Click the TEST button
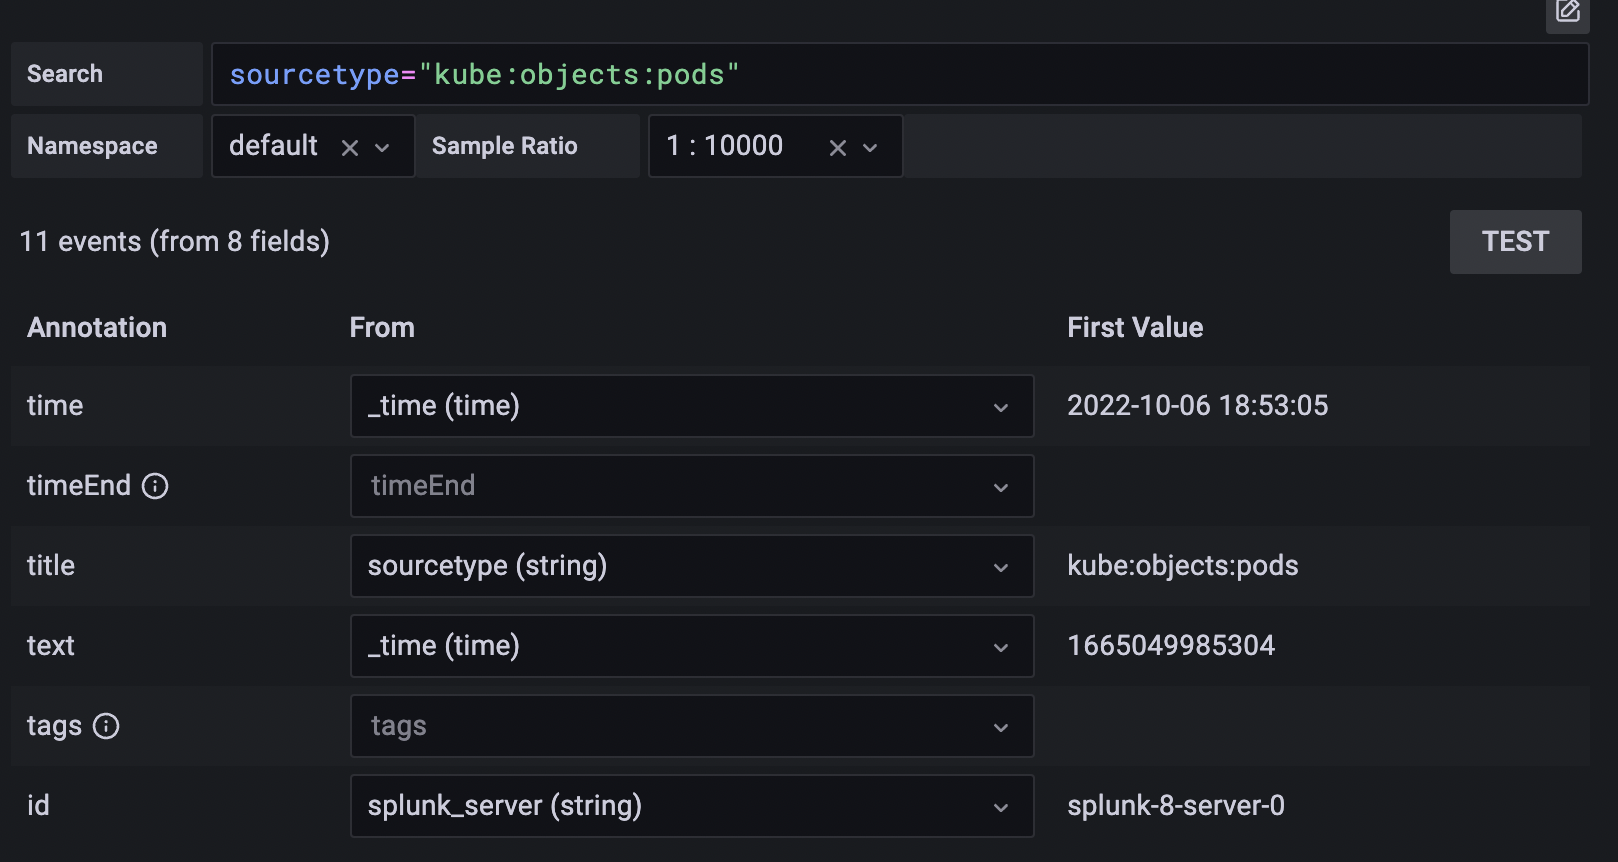 tap(1516, 242)
